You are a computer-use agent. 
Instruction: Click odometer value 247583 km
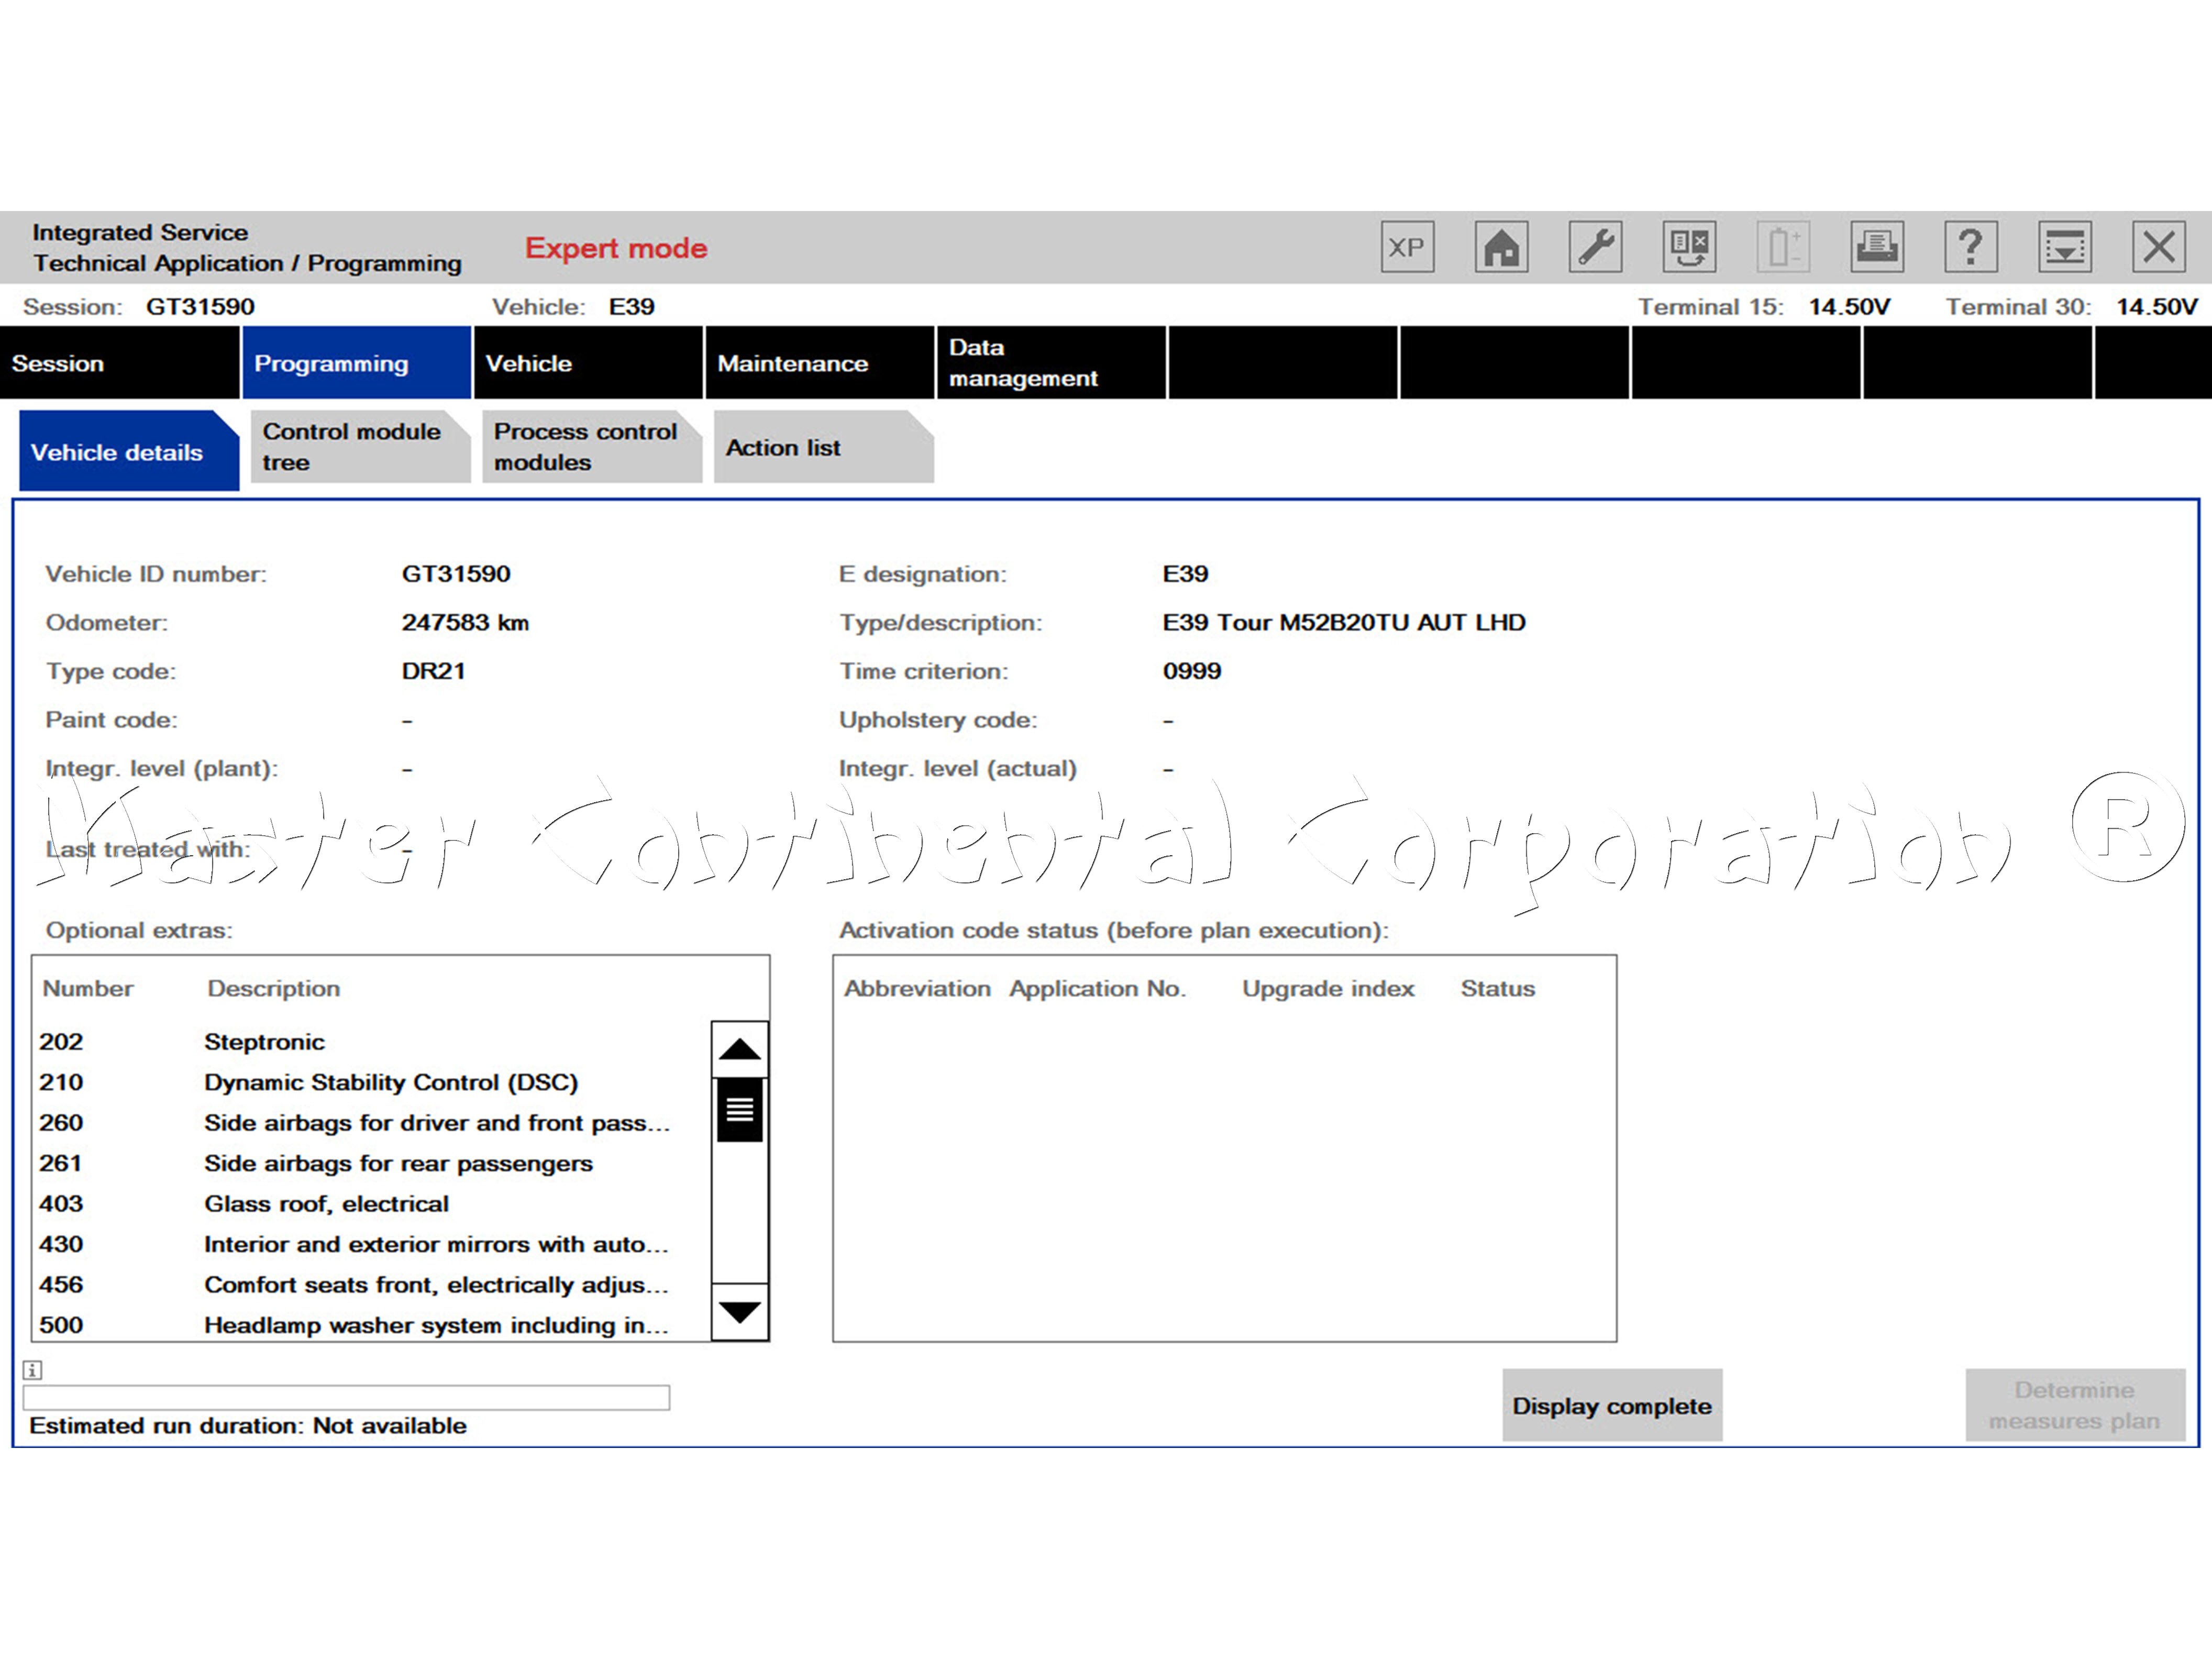(x=465, y=622)
